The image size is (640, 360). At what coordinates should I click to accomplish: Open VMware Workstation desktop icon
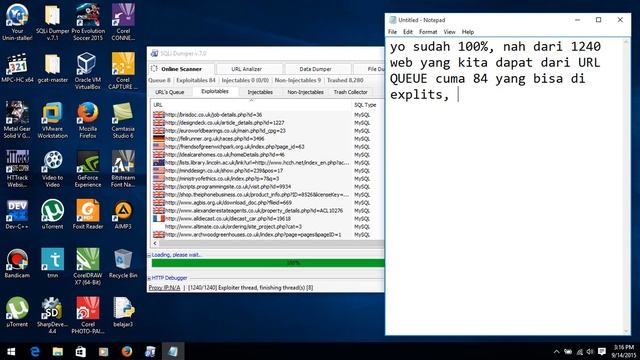click(x=53, y=120)
